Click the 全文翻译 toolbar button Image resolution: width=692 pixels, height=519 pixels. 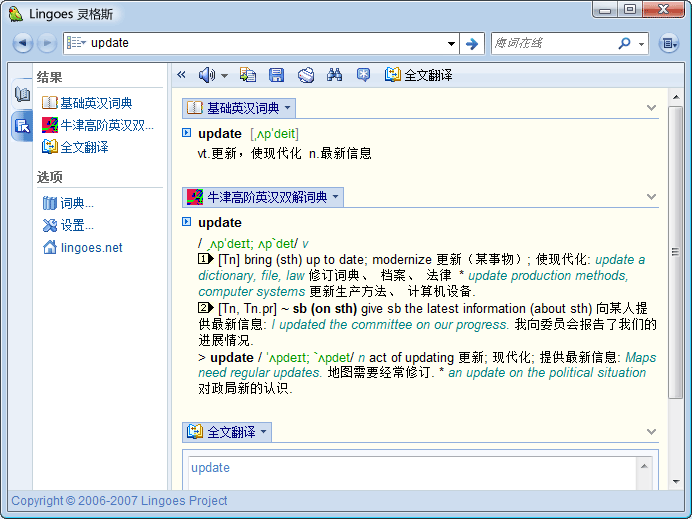[418, 75]
